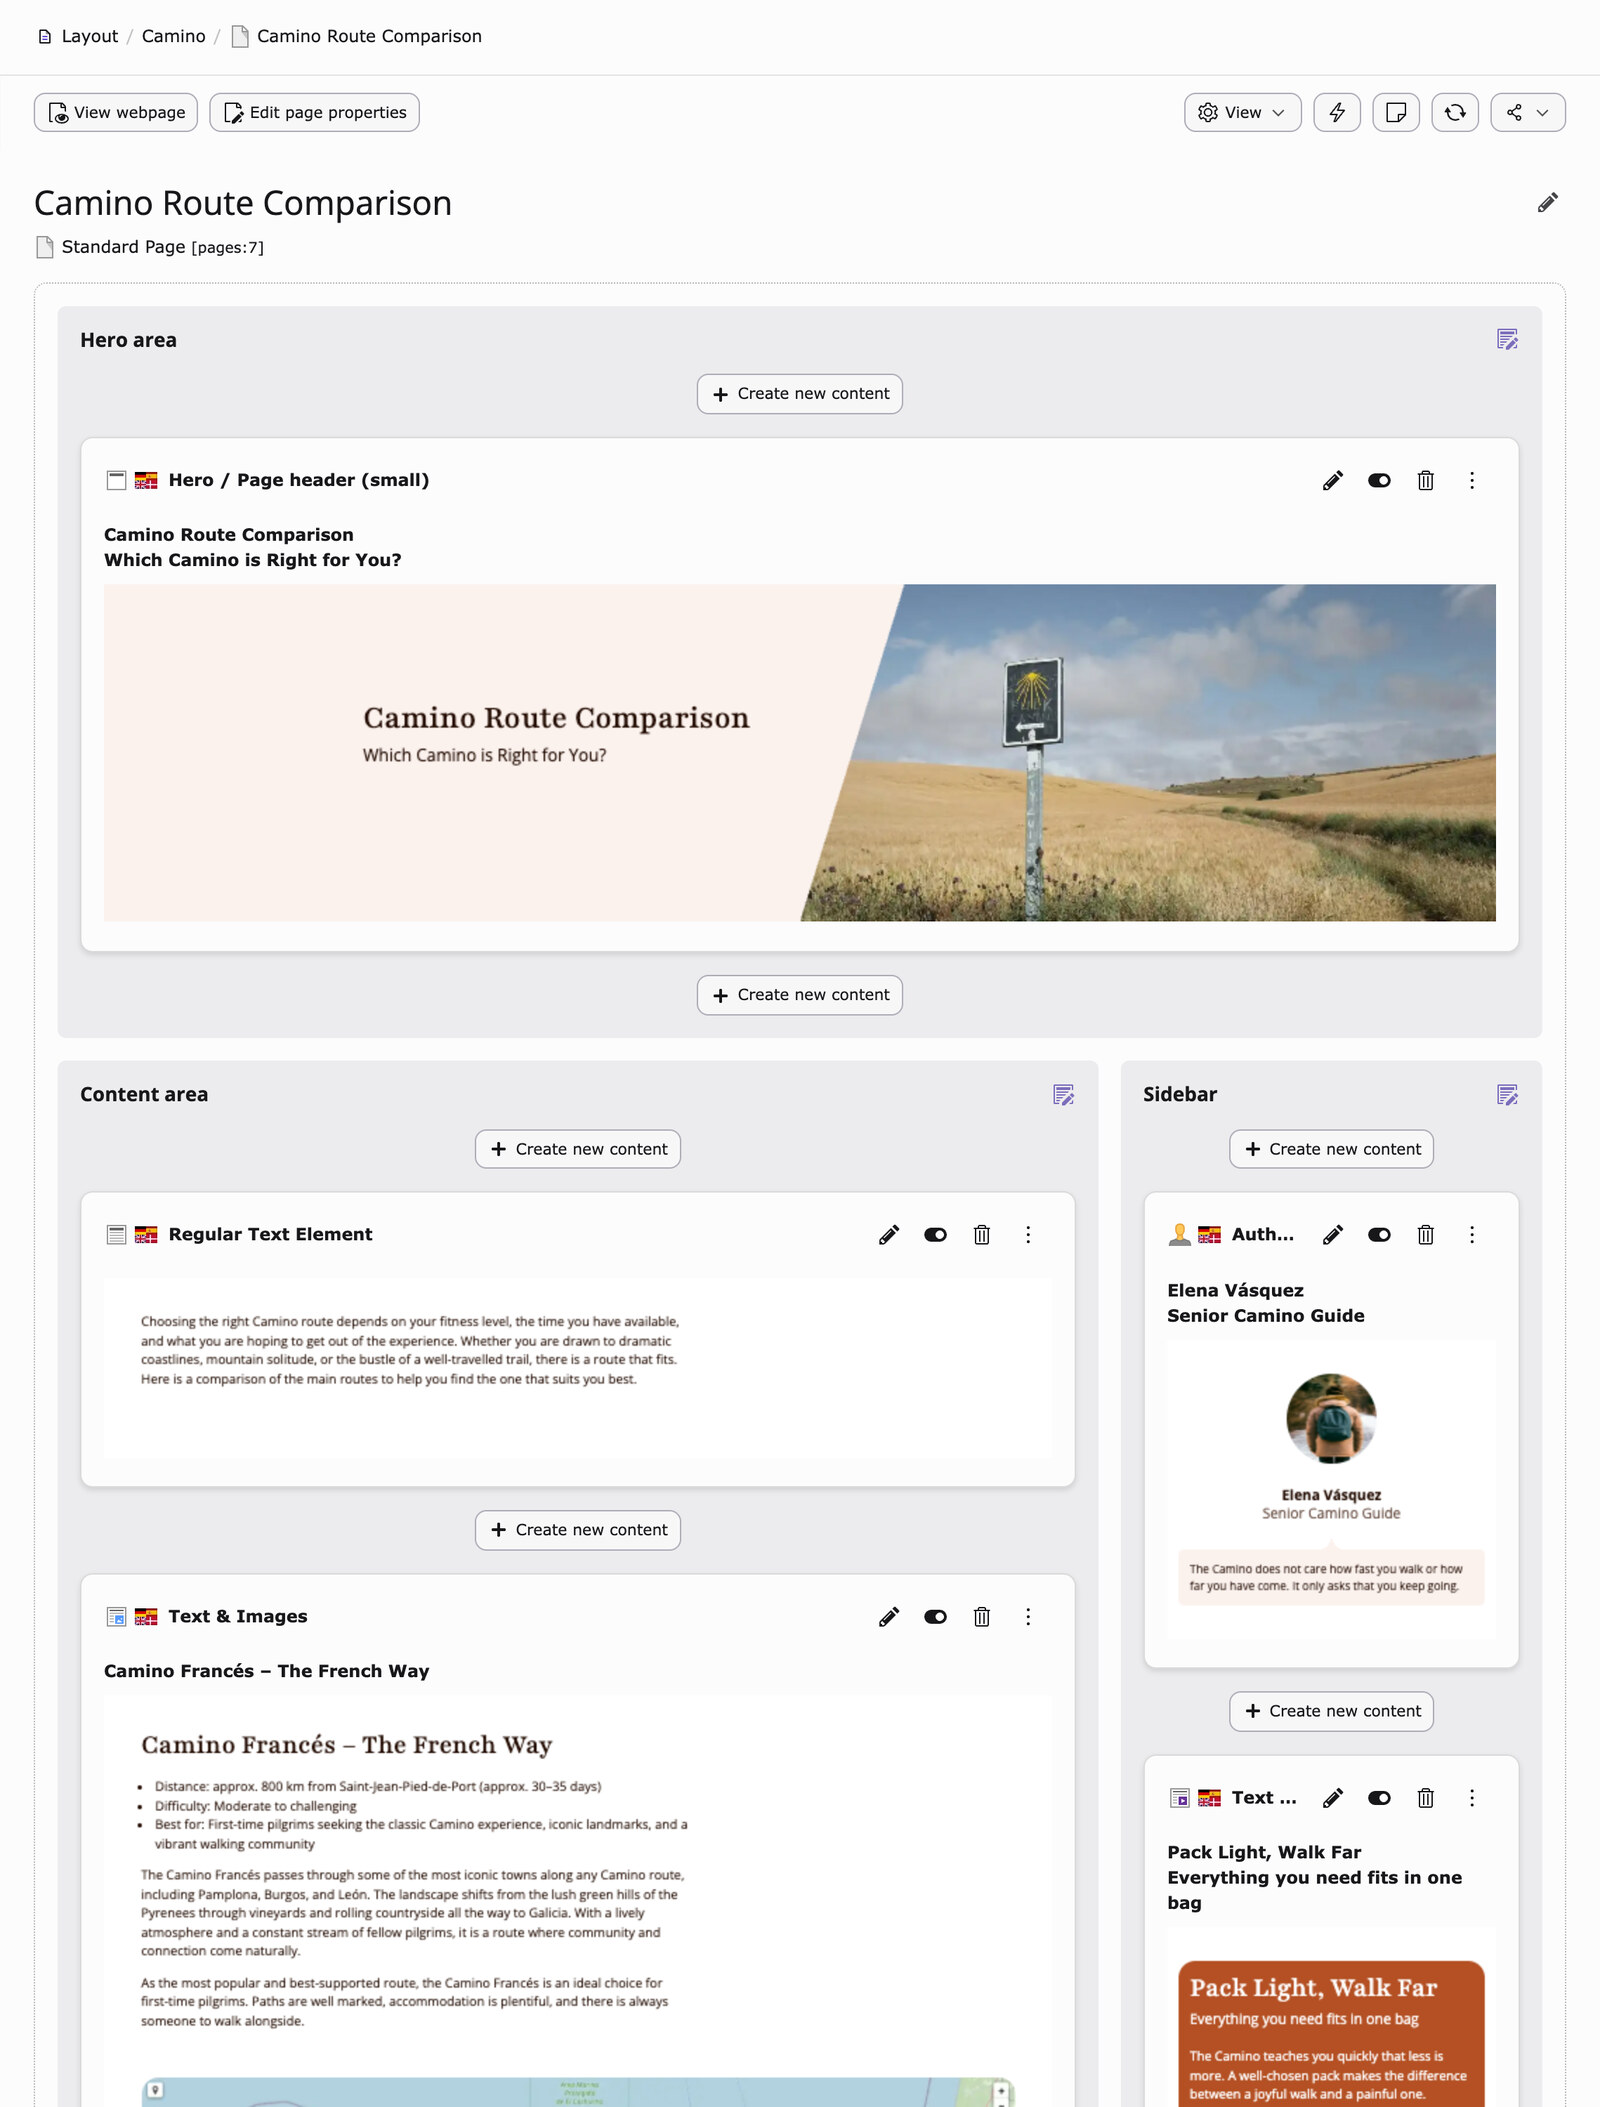Expand the share dropdown in toolbar
Screen dimensions: 1600x2107
(1527, 112)
